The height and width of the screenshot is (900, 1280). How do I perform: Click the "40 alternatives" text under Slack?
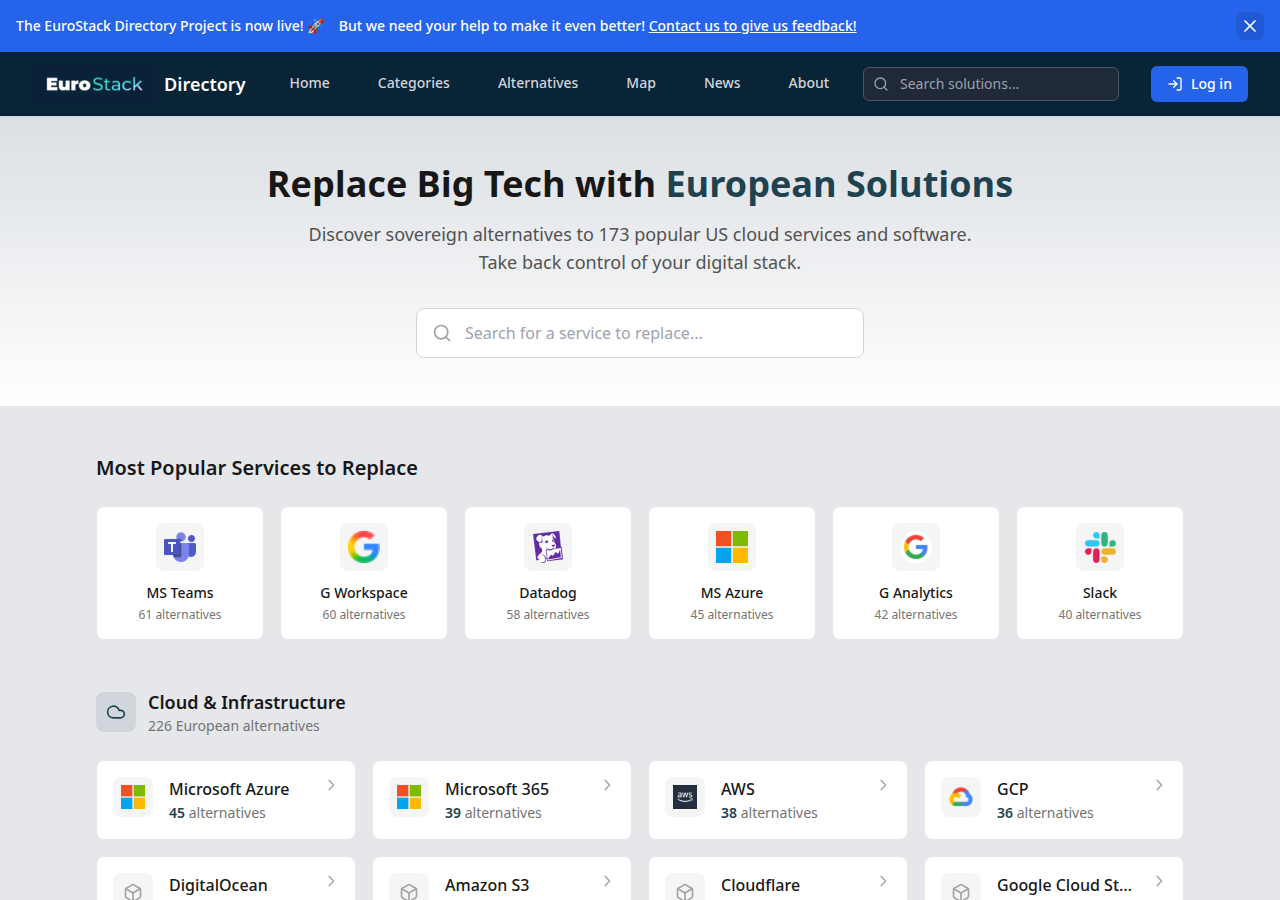click(x=1100, y=615)
